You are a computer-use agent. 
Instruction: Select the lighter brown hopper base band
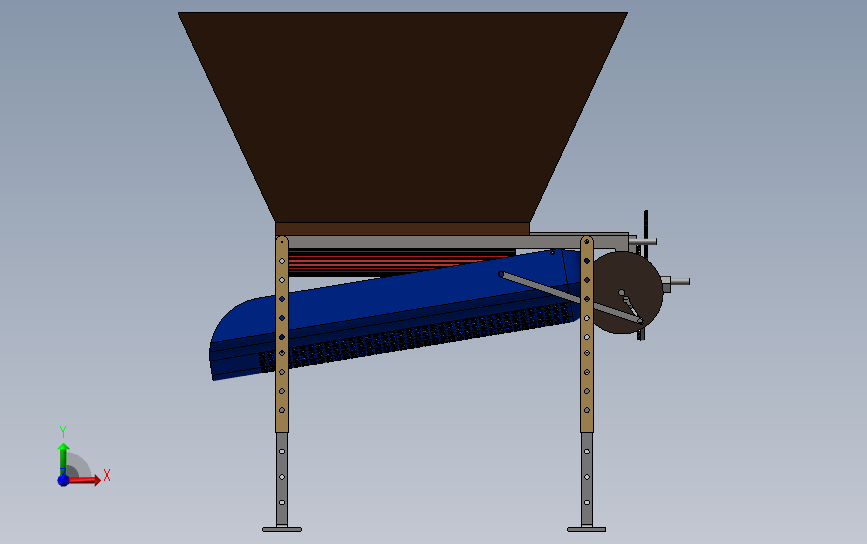point(403,229)
